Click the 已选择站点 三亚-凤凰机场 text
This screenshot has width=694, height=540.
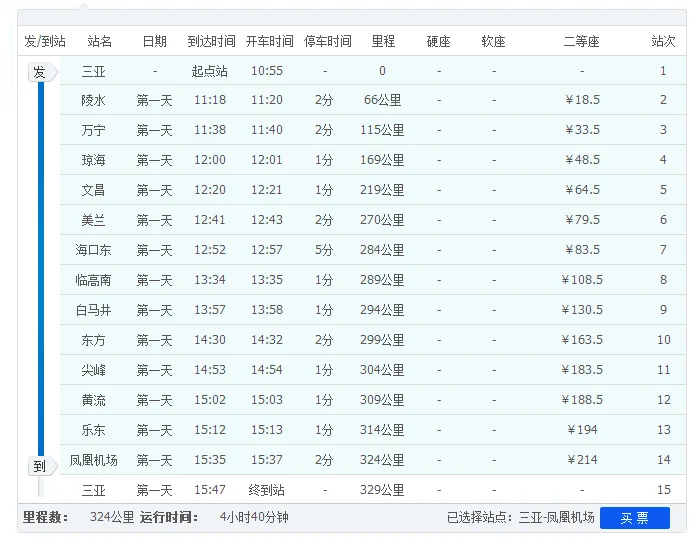click(520, 517)
